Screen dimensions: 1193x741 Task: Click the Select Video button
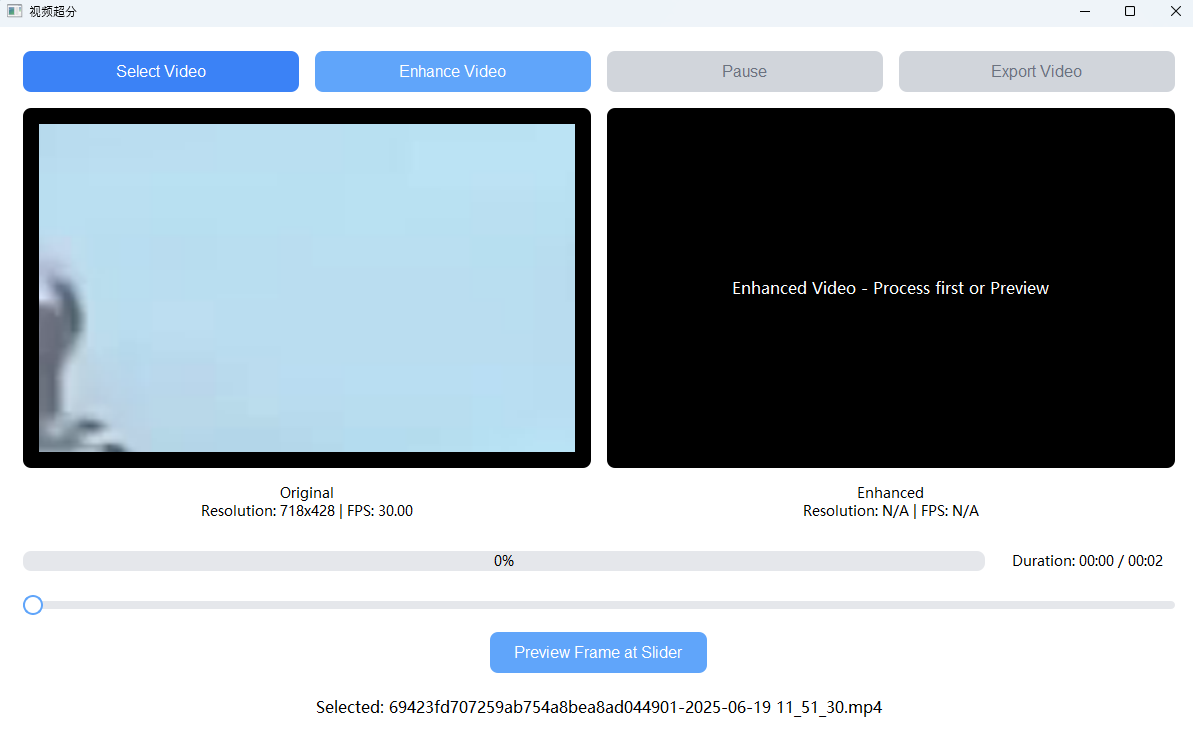[161, 72]
